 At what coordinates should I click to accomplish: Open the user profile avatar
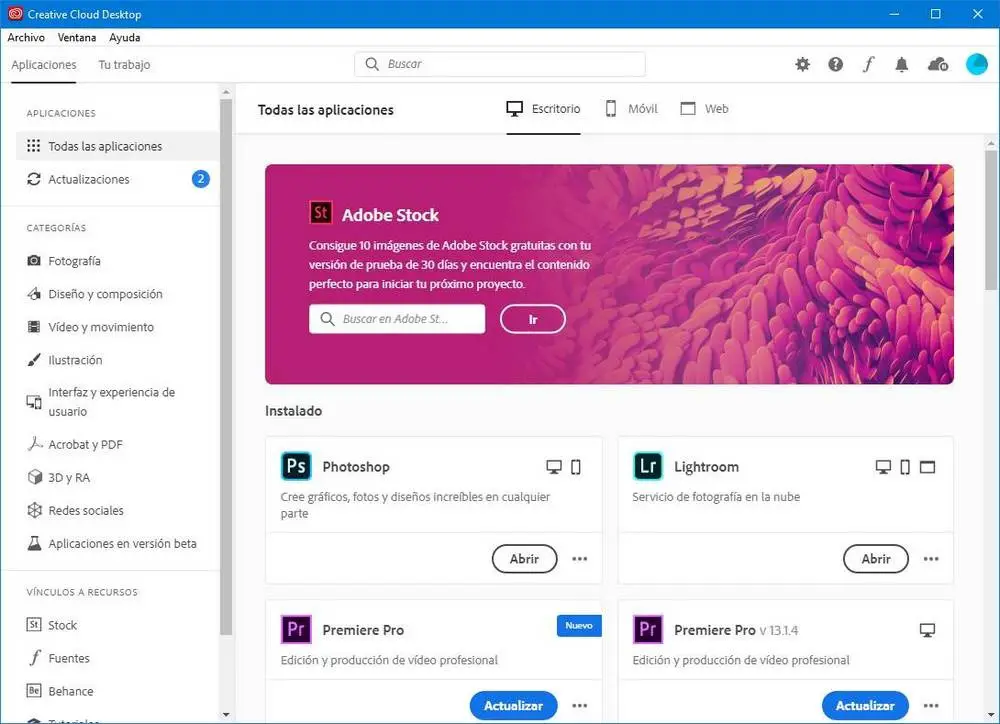976,64
